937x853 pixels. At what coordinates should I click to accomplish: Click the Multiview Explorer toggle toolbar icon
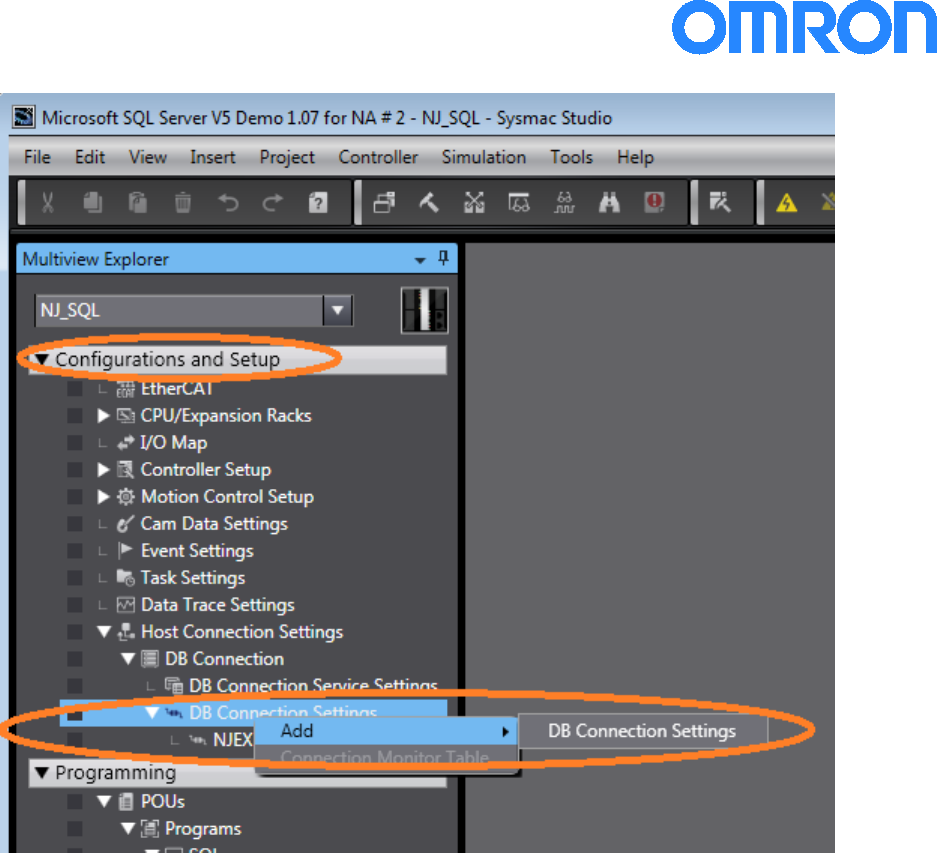[x=384, y=203]
